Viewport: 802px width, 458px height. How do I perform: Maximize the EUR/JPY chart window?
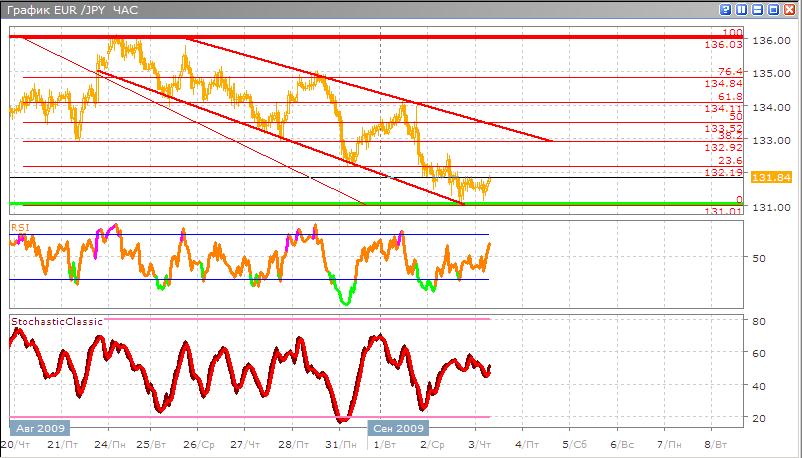[x=774, y=8]
